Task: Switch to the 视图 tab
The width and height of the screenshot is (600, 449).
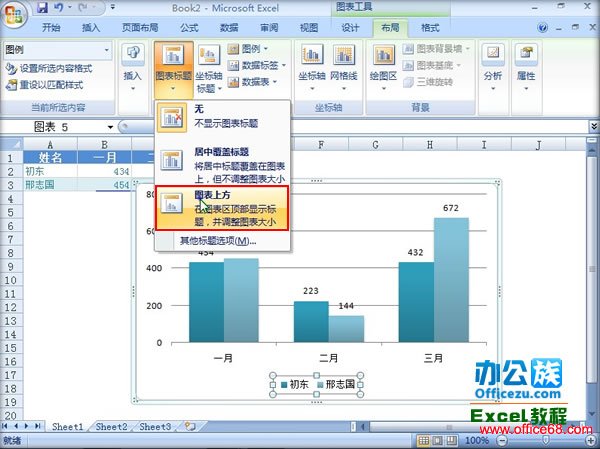Action: point(308,28)
